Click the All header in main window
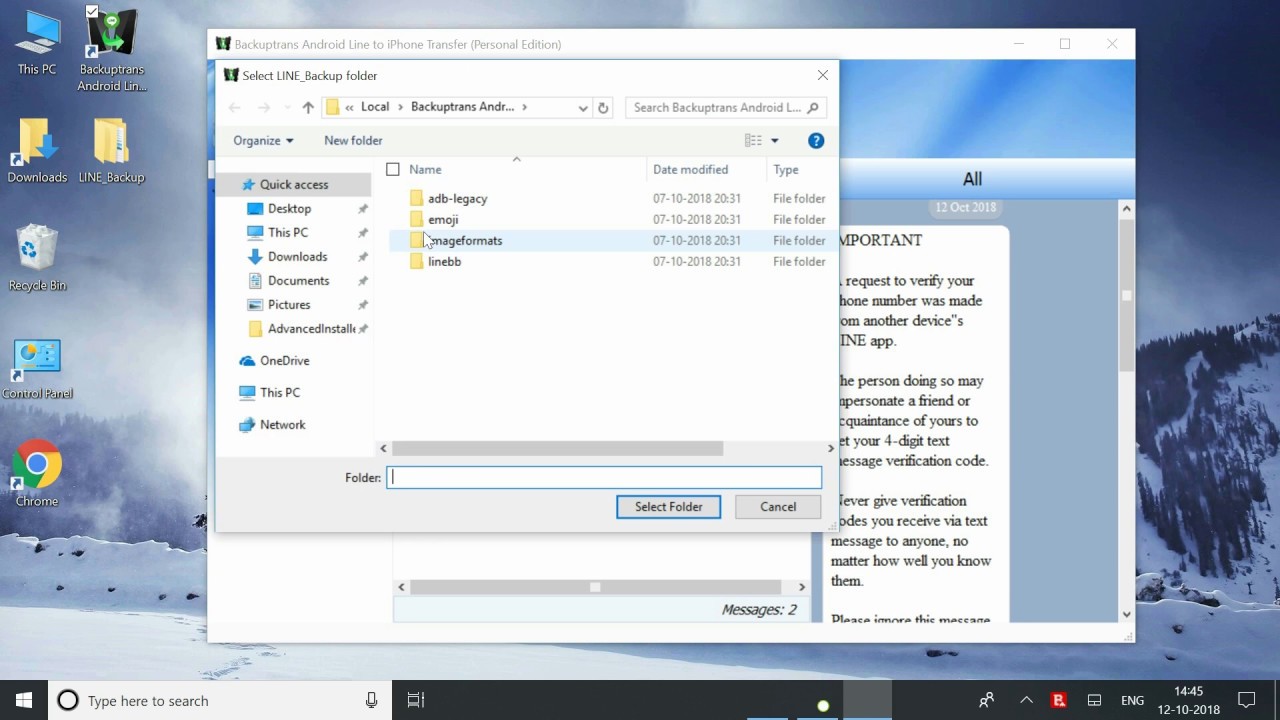1280x720 pixels. [x=972, y=179]
